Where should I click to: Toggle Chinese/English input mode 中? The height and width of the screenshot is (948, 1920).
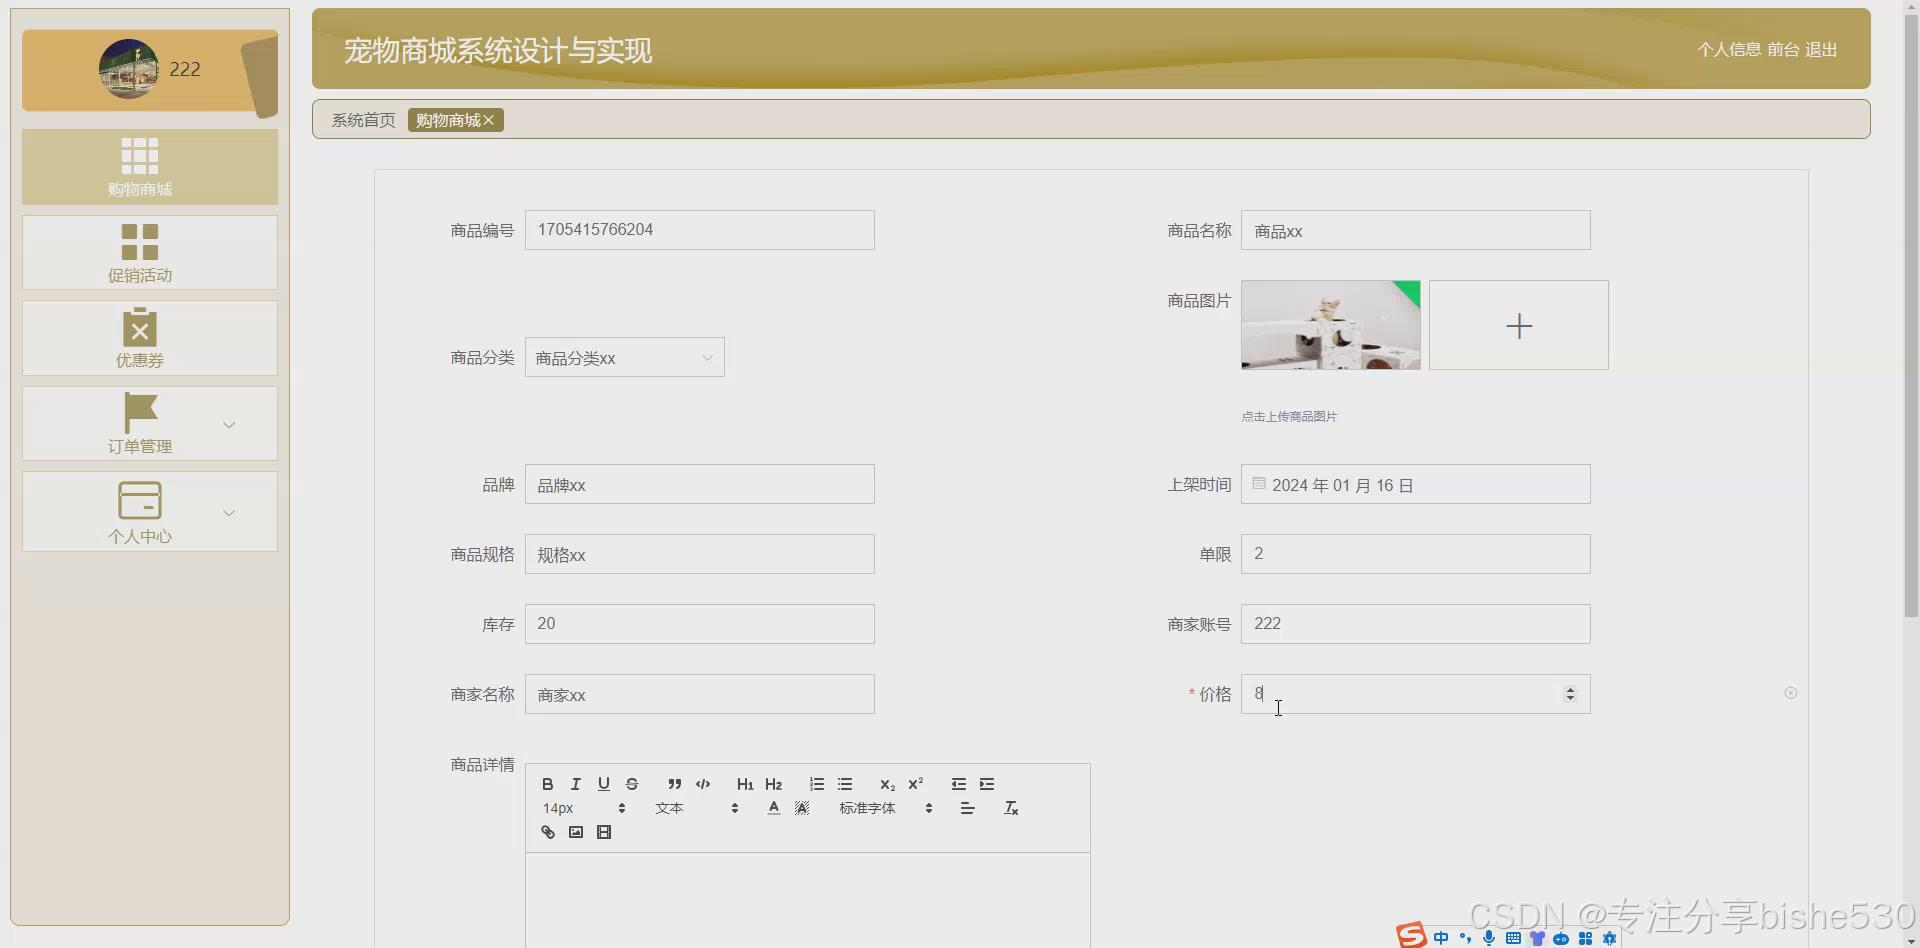1441,938
